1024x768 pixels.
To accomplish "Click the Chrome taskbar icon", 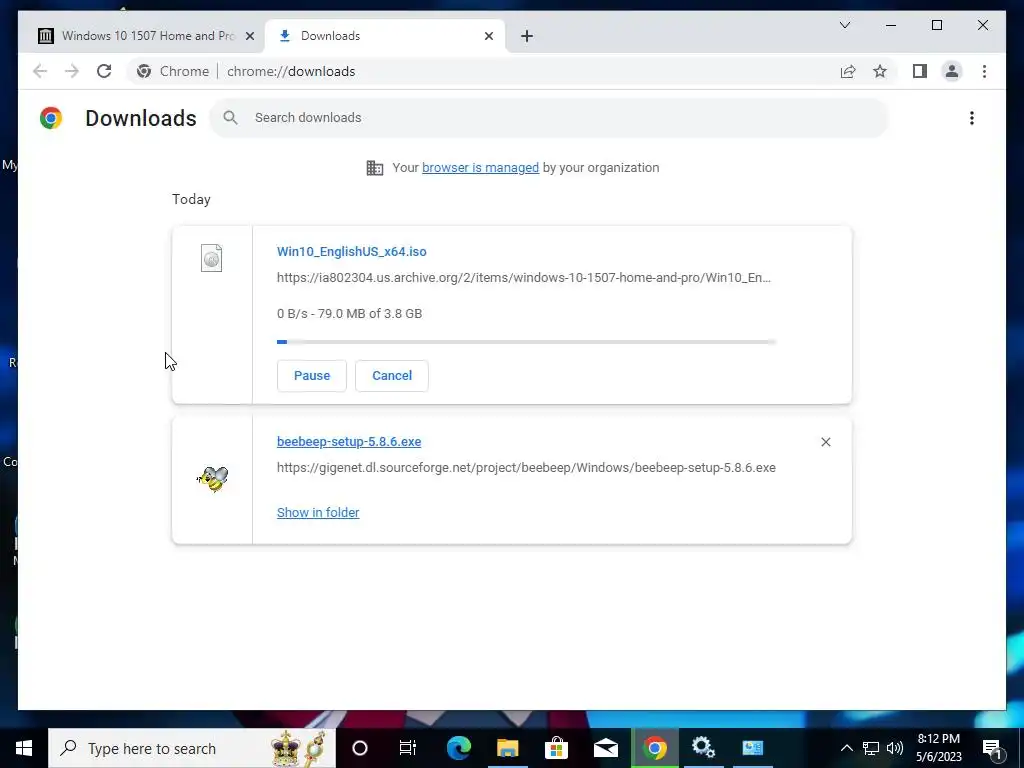I will click(x=655, y=748).
